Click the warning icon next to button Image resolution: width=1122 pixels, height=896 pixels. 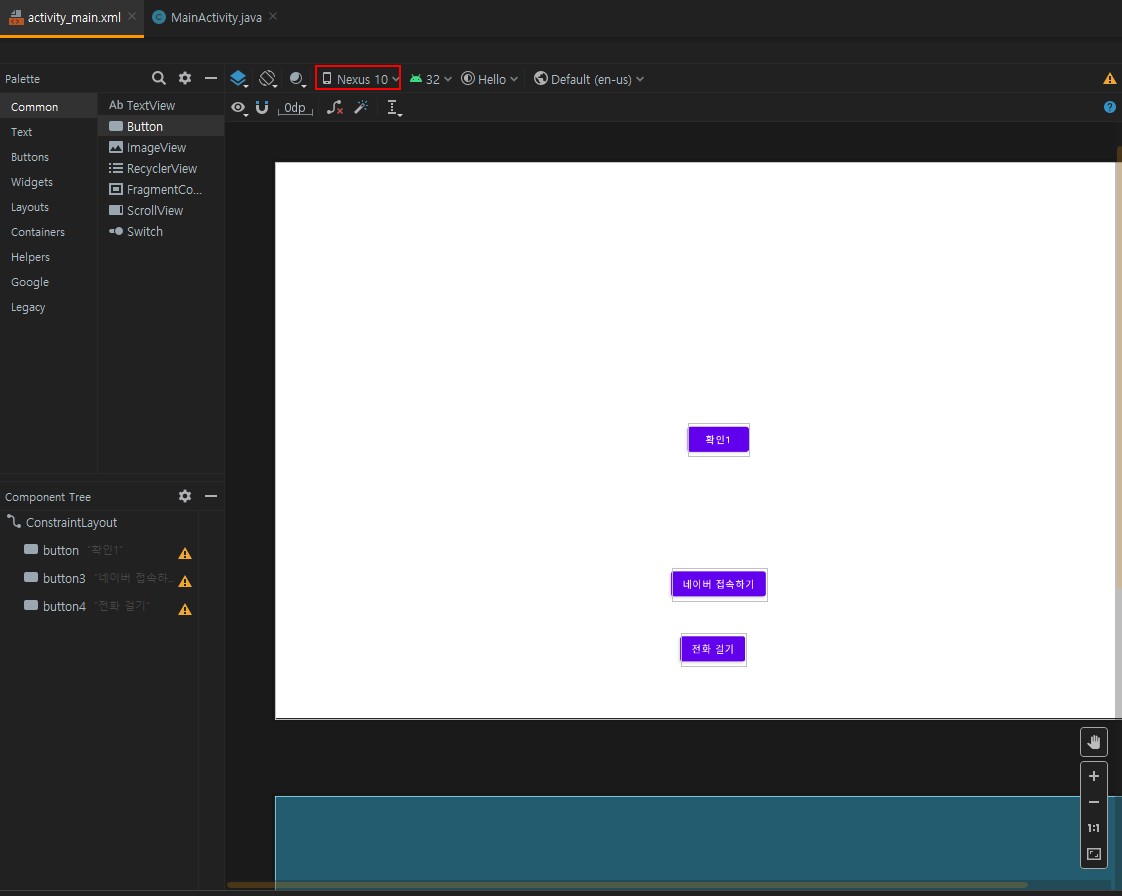pyautogui.click(x=185, y=553)
